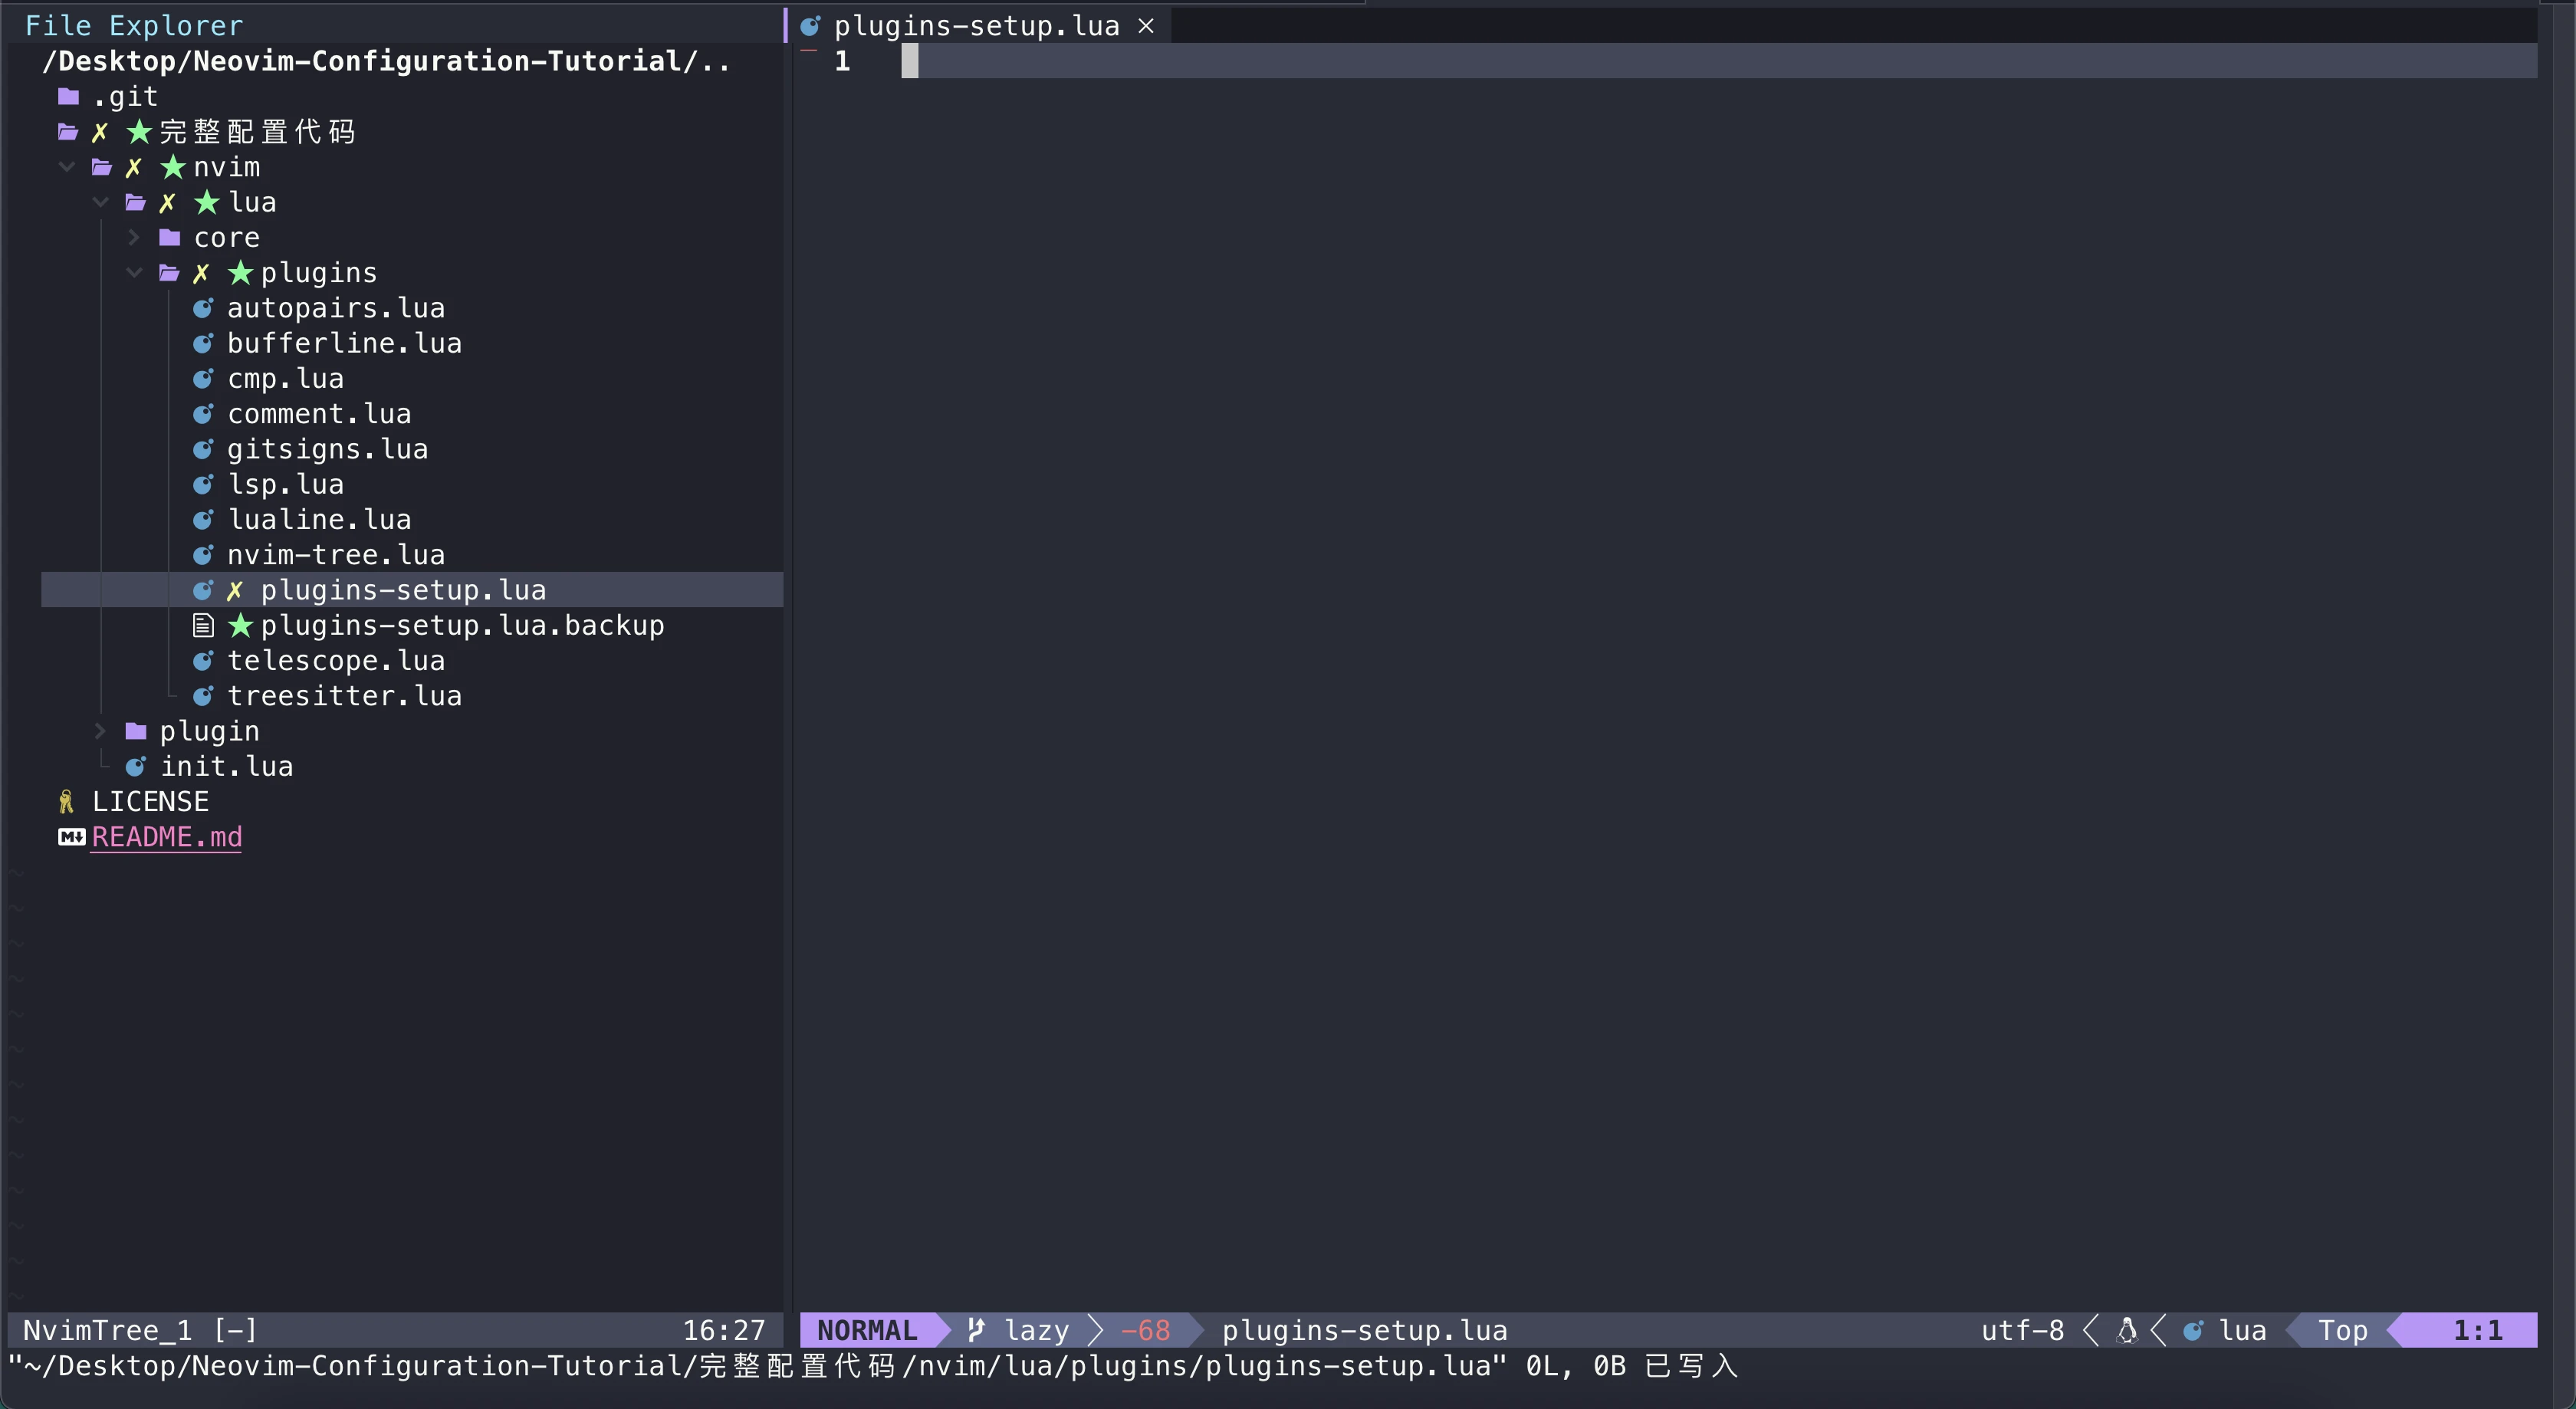Expand the plugin folder chevron

100,731
